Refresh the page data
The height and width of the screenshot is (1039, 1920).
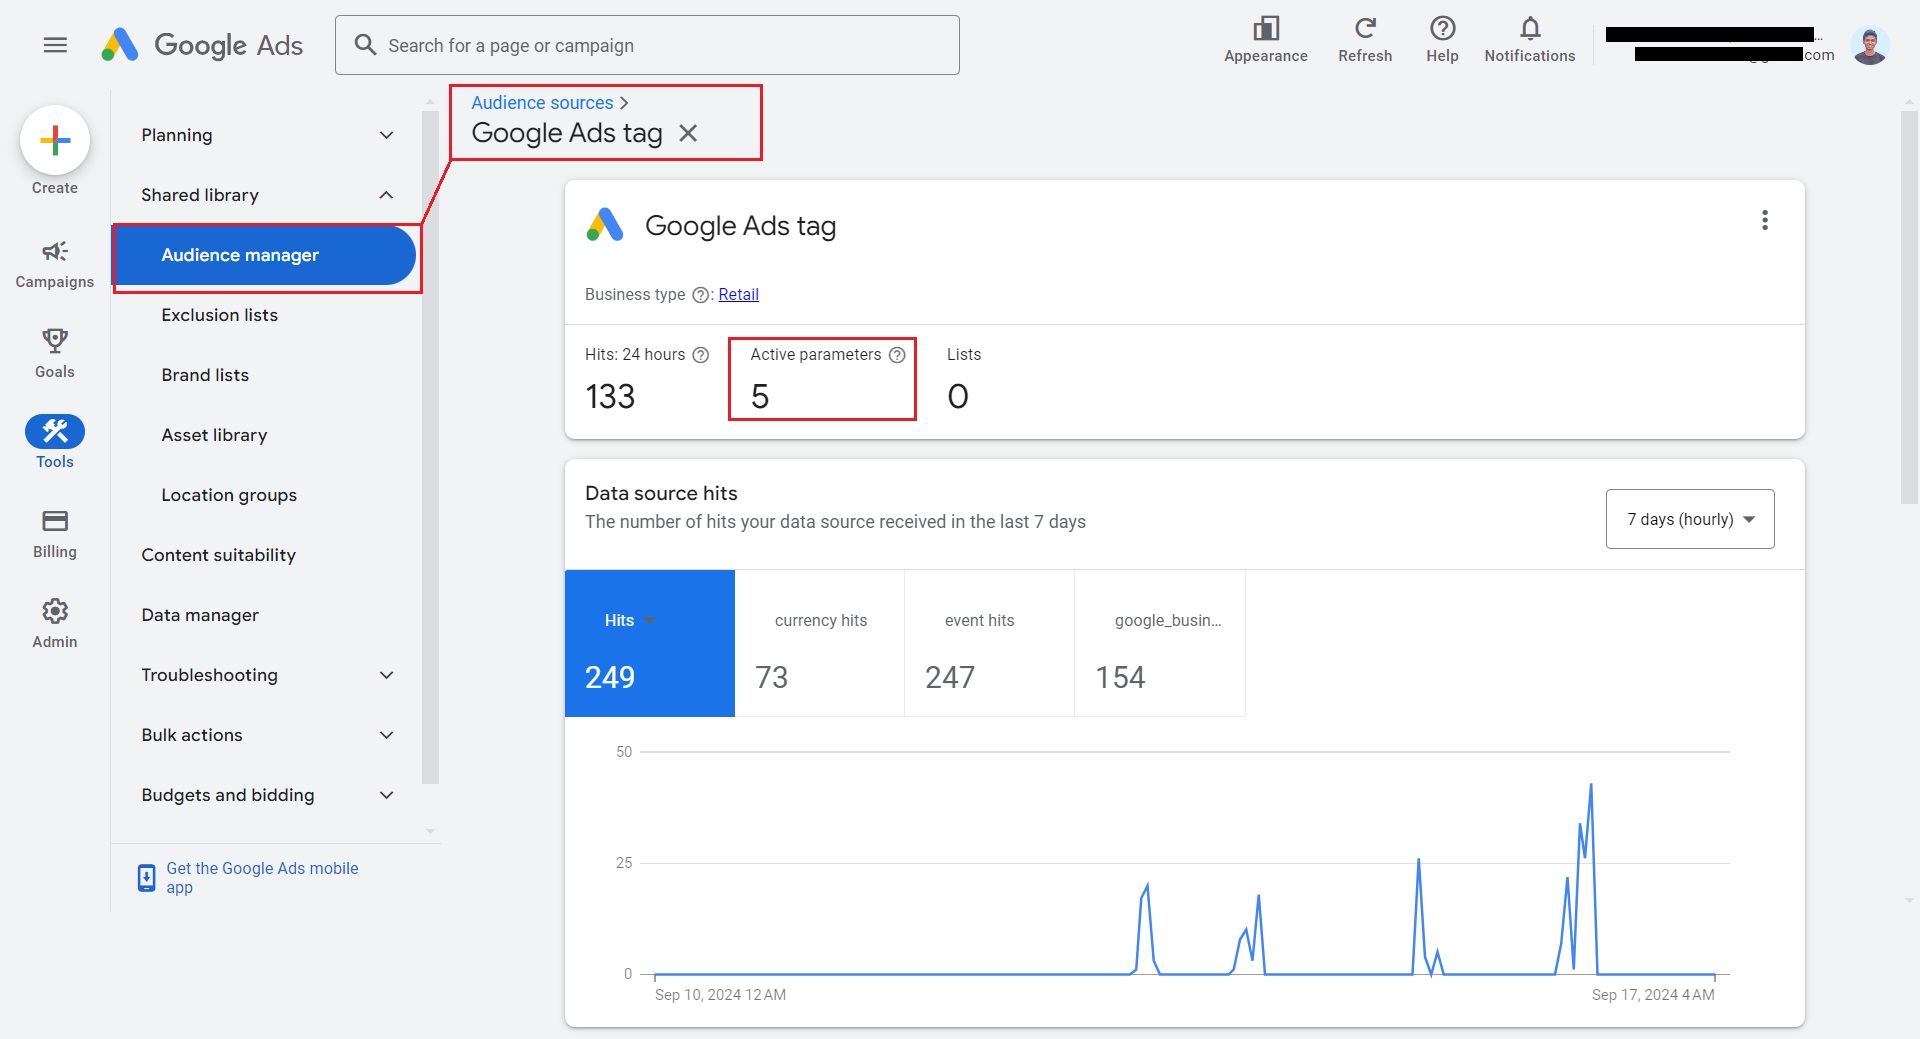click(x=1365, y=40)
